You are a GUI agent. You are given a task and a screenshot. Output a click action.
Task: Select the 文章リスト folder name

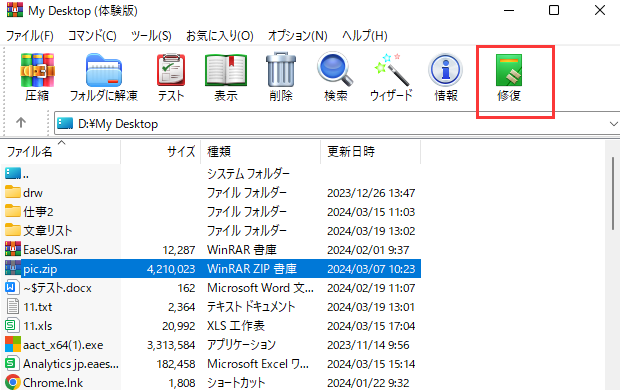tap(47, 231)
